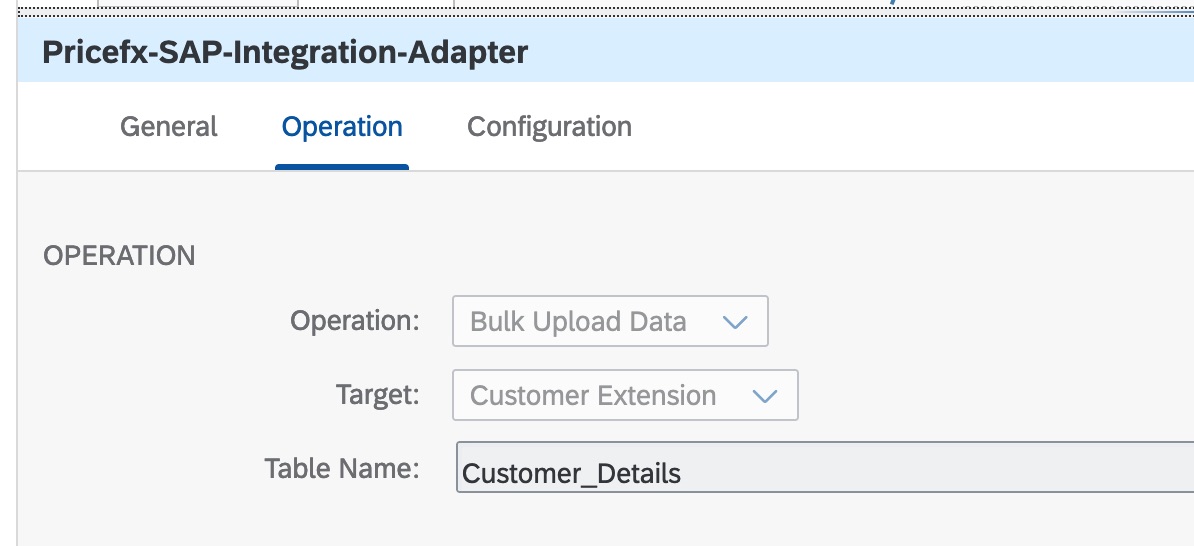
Task: Click the blue underline beneath Operation tab
Action: click(342, 167)
